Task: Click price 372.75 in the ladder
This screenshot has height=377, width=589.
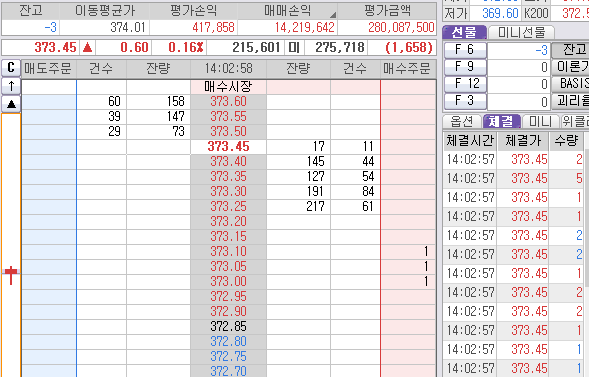Action: pos(228,357)
